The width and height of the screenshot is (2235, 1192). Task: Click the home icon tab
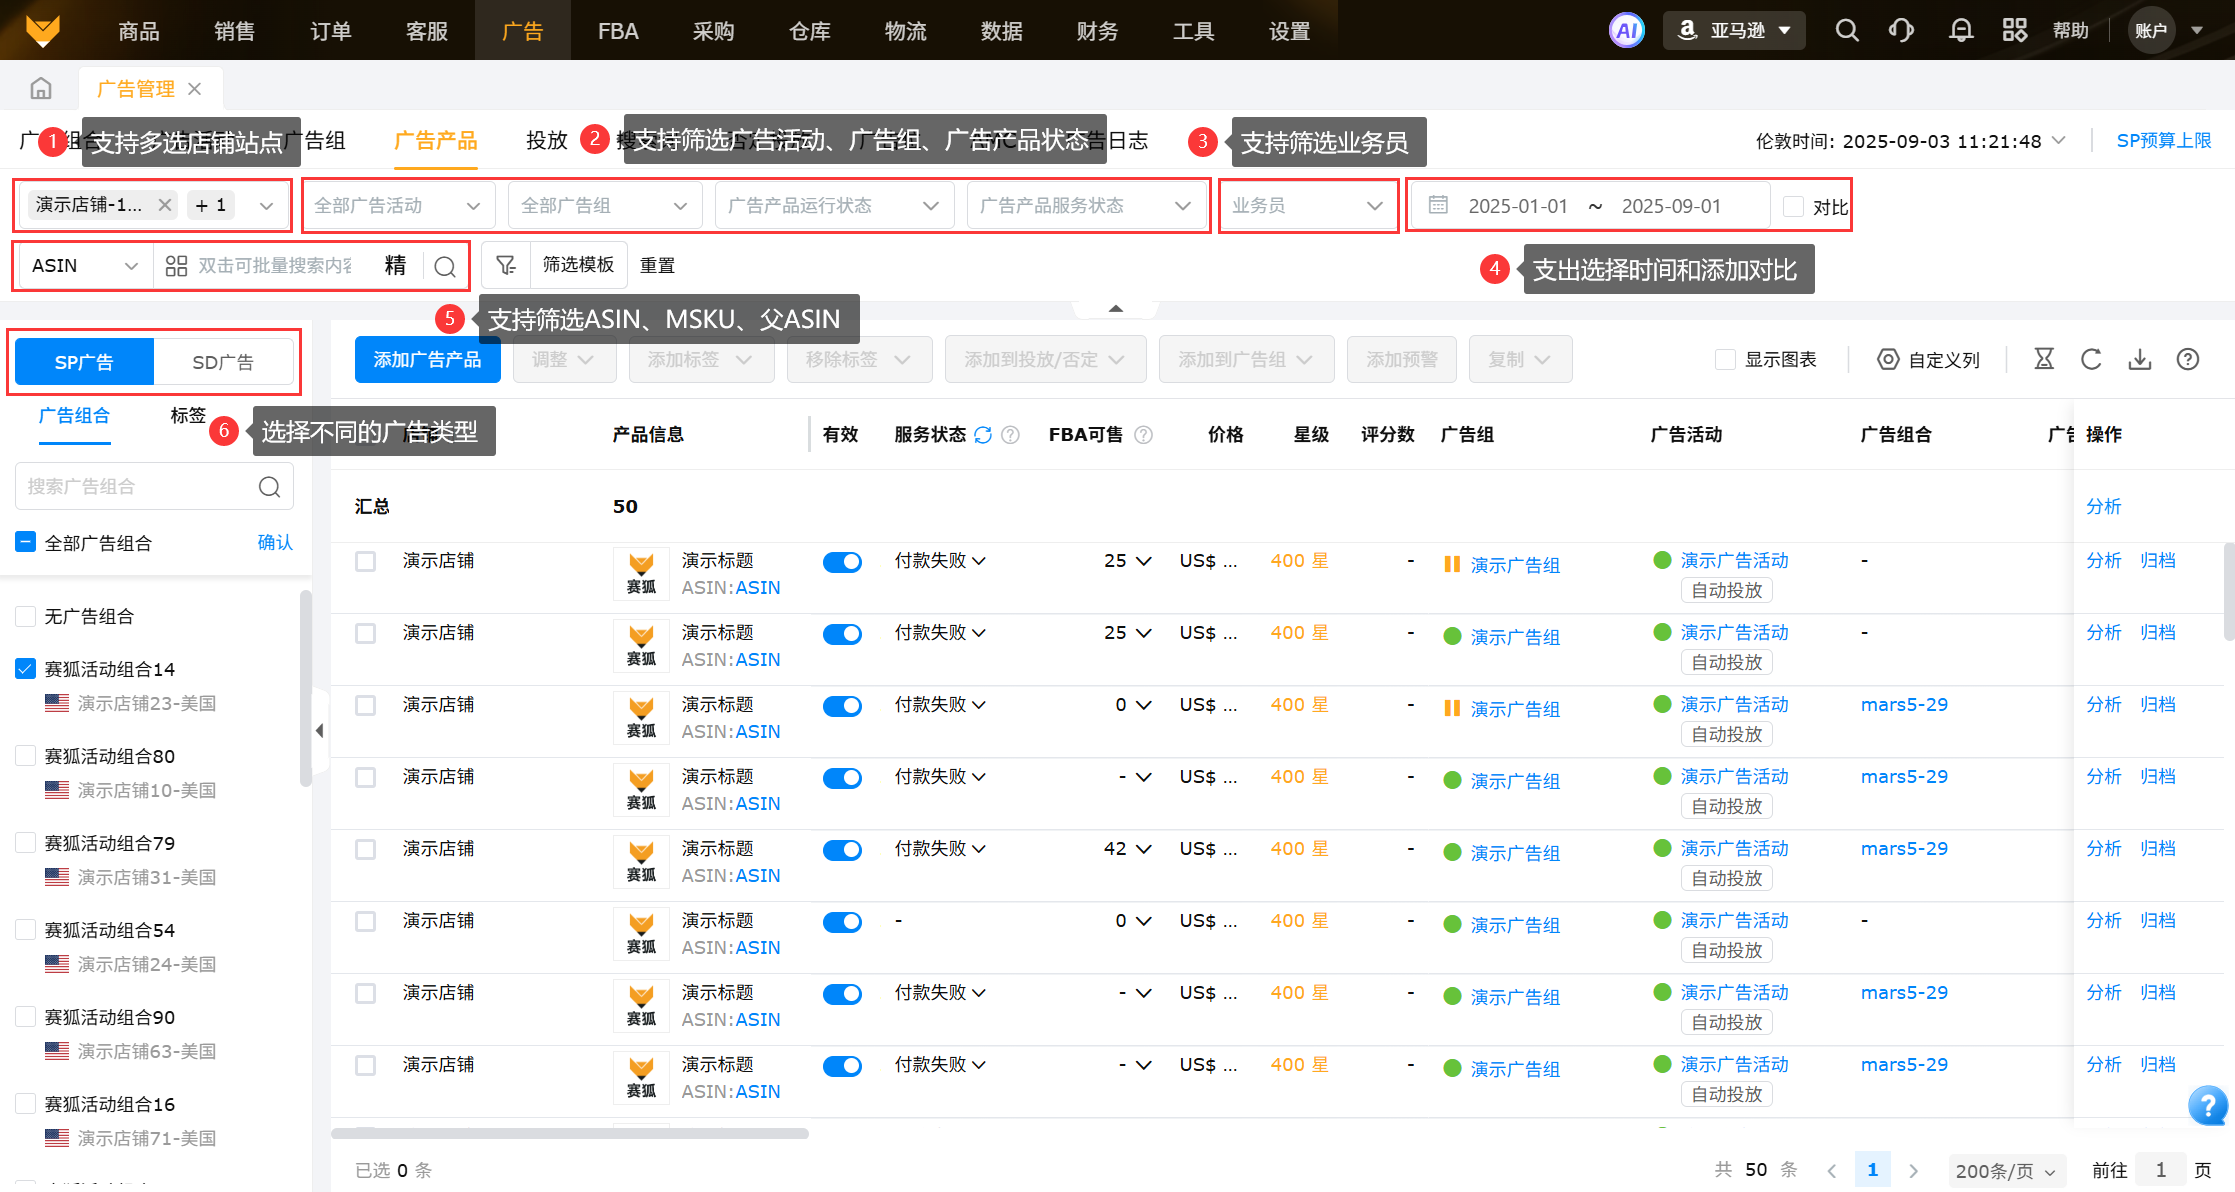41,89
